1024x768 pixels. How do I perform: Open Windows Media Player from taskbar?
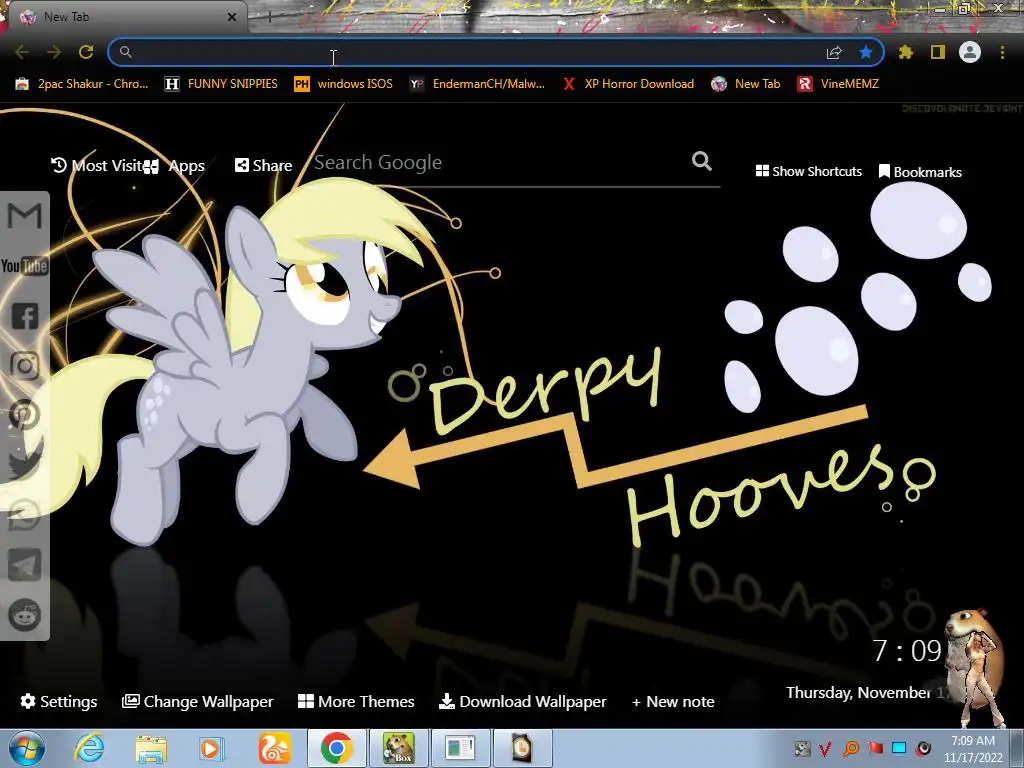point(212,748)
